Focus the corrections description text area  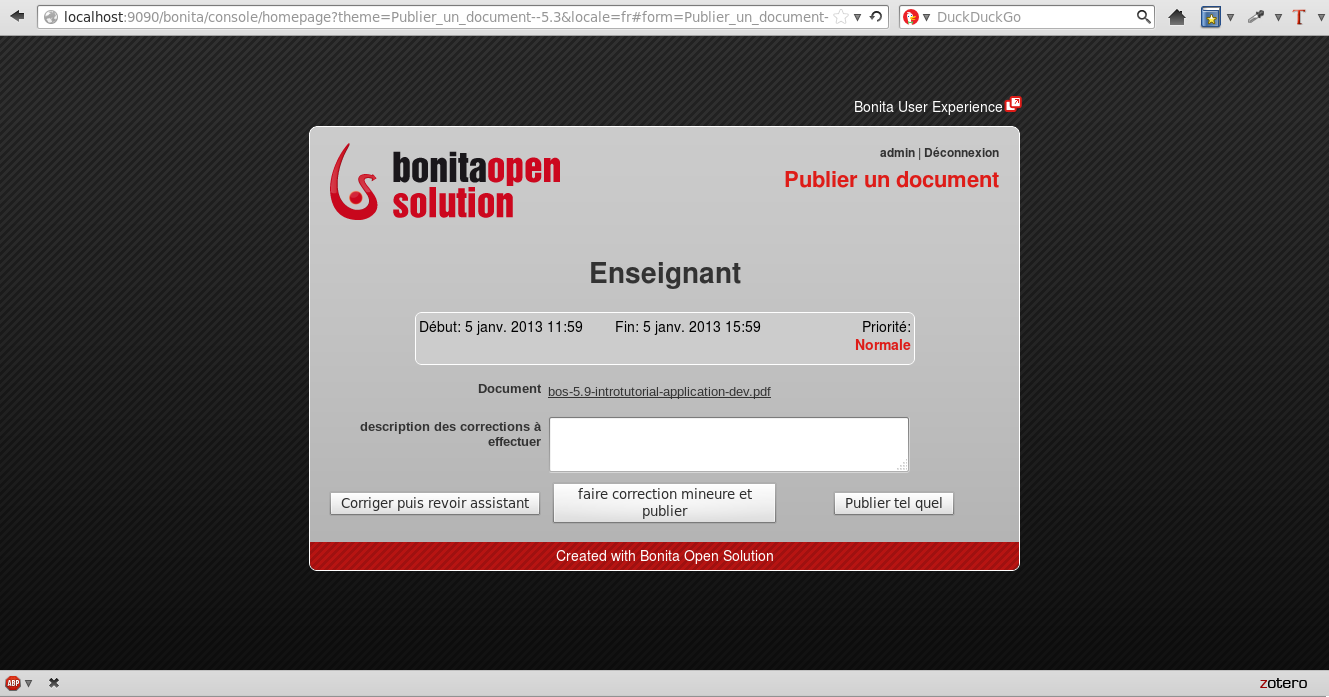(x=729, y=444)
